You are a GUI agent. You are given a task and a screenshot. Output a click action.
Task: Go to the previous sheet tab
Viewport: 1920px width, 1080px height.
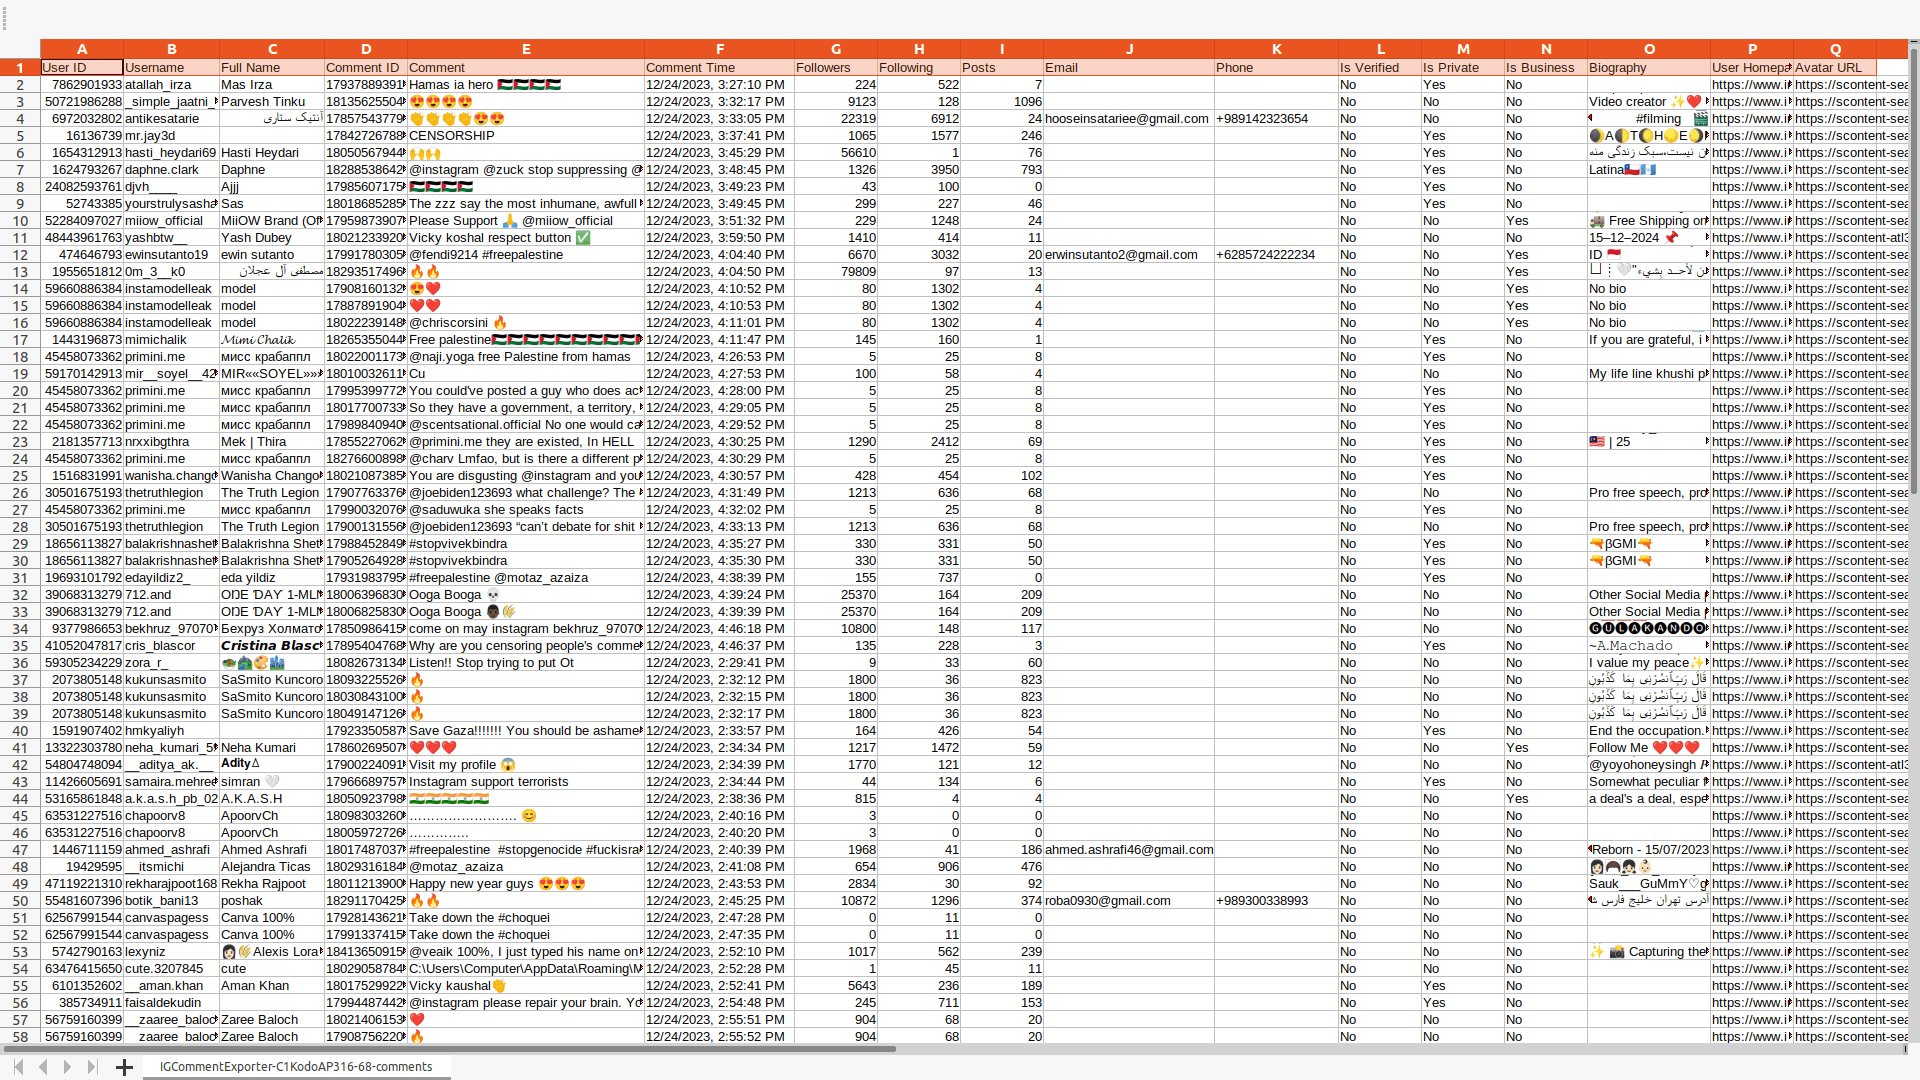pos(43,1067)
